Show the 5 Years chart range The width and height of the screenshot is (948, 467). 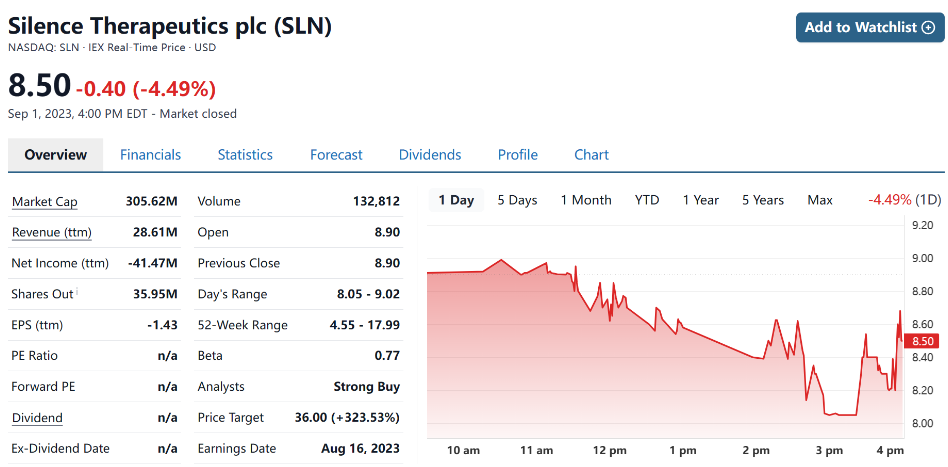click(763, 200)
